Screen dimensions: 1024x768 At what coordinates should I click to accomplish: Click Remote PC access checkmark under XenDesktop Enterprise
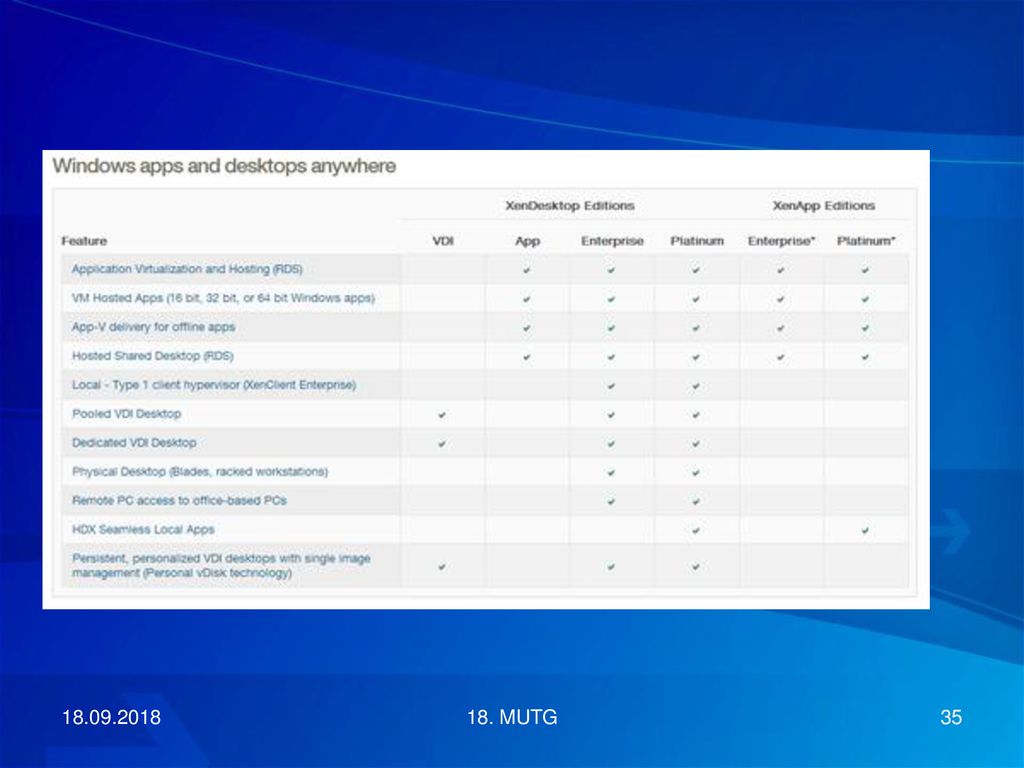tap(611, 502)
